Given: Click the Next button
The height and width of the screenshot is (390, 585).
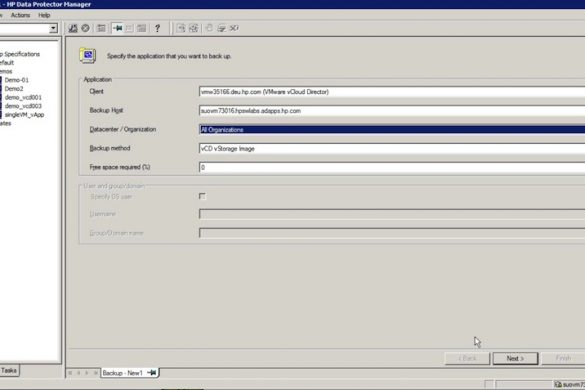Looking at the screenshot, I should (515, 358).
